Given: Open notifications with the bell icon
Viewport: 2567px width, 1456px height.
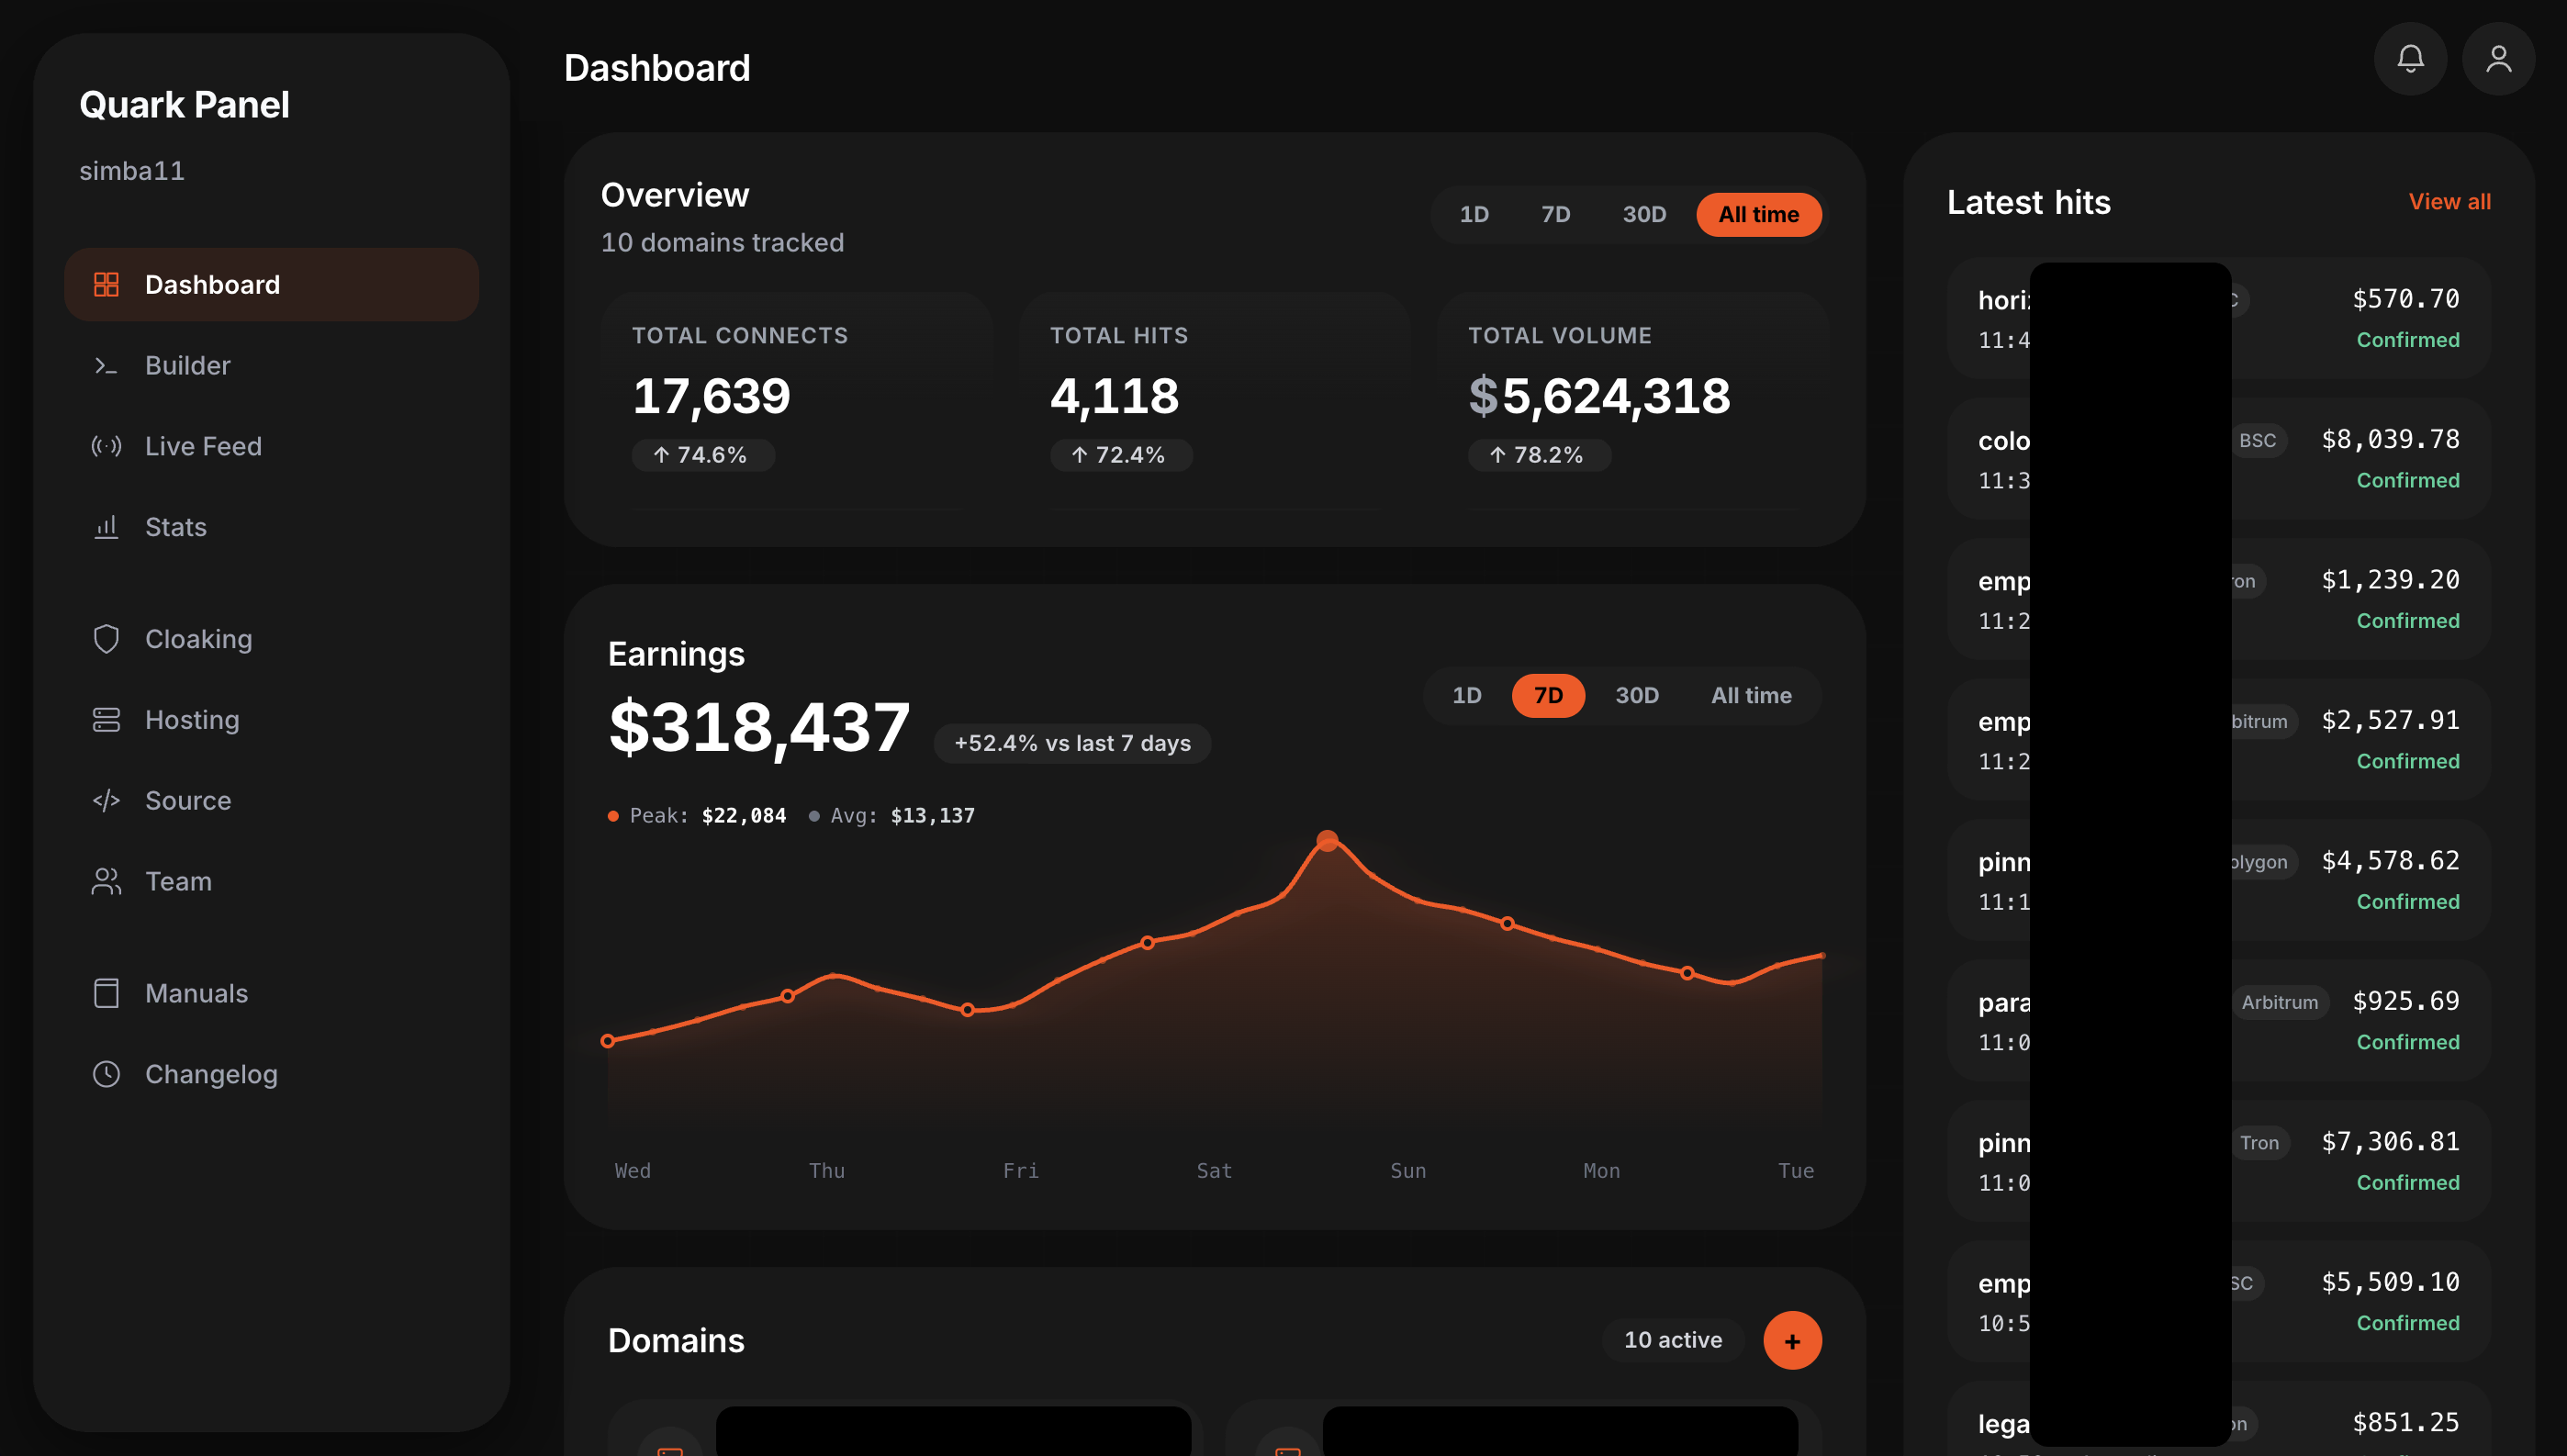Looking at the screenshot, I should click(x=2410, y=59).
